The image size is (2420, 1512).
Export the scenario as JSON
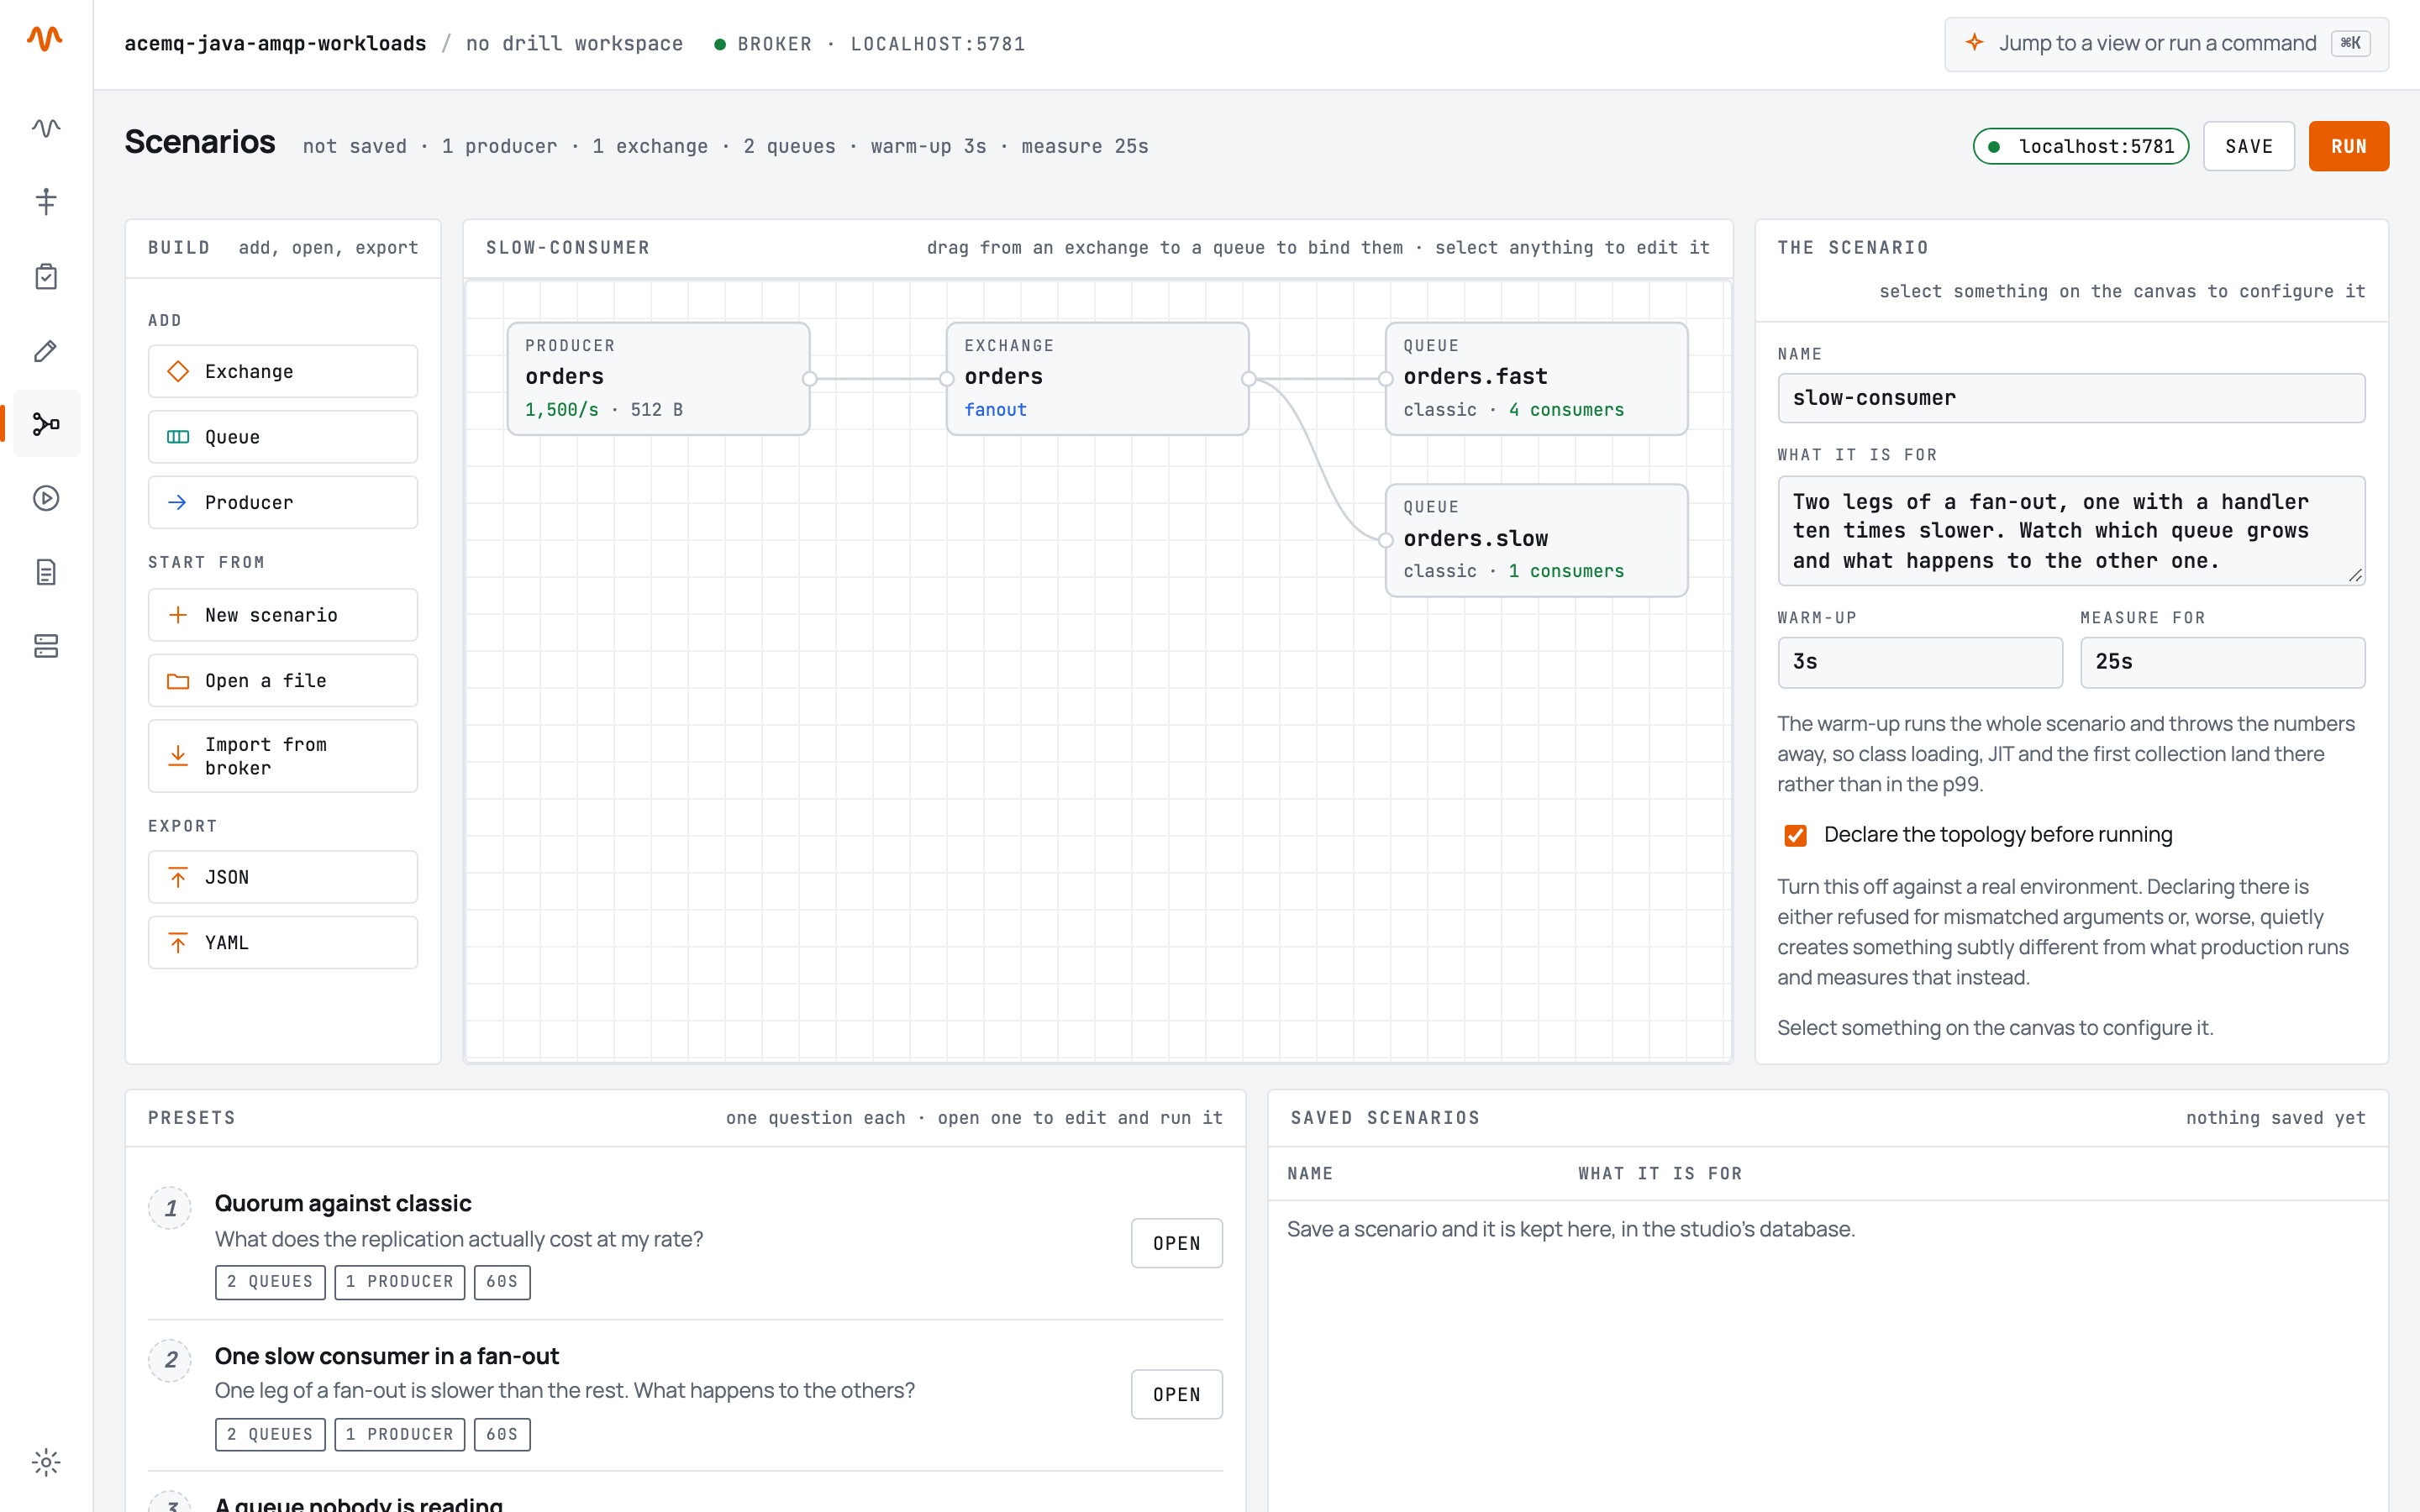coord(283,877)
